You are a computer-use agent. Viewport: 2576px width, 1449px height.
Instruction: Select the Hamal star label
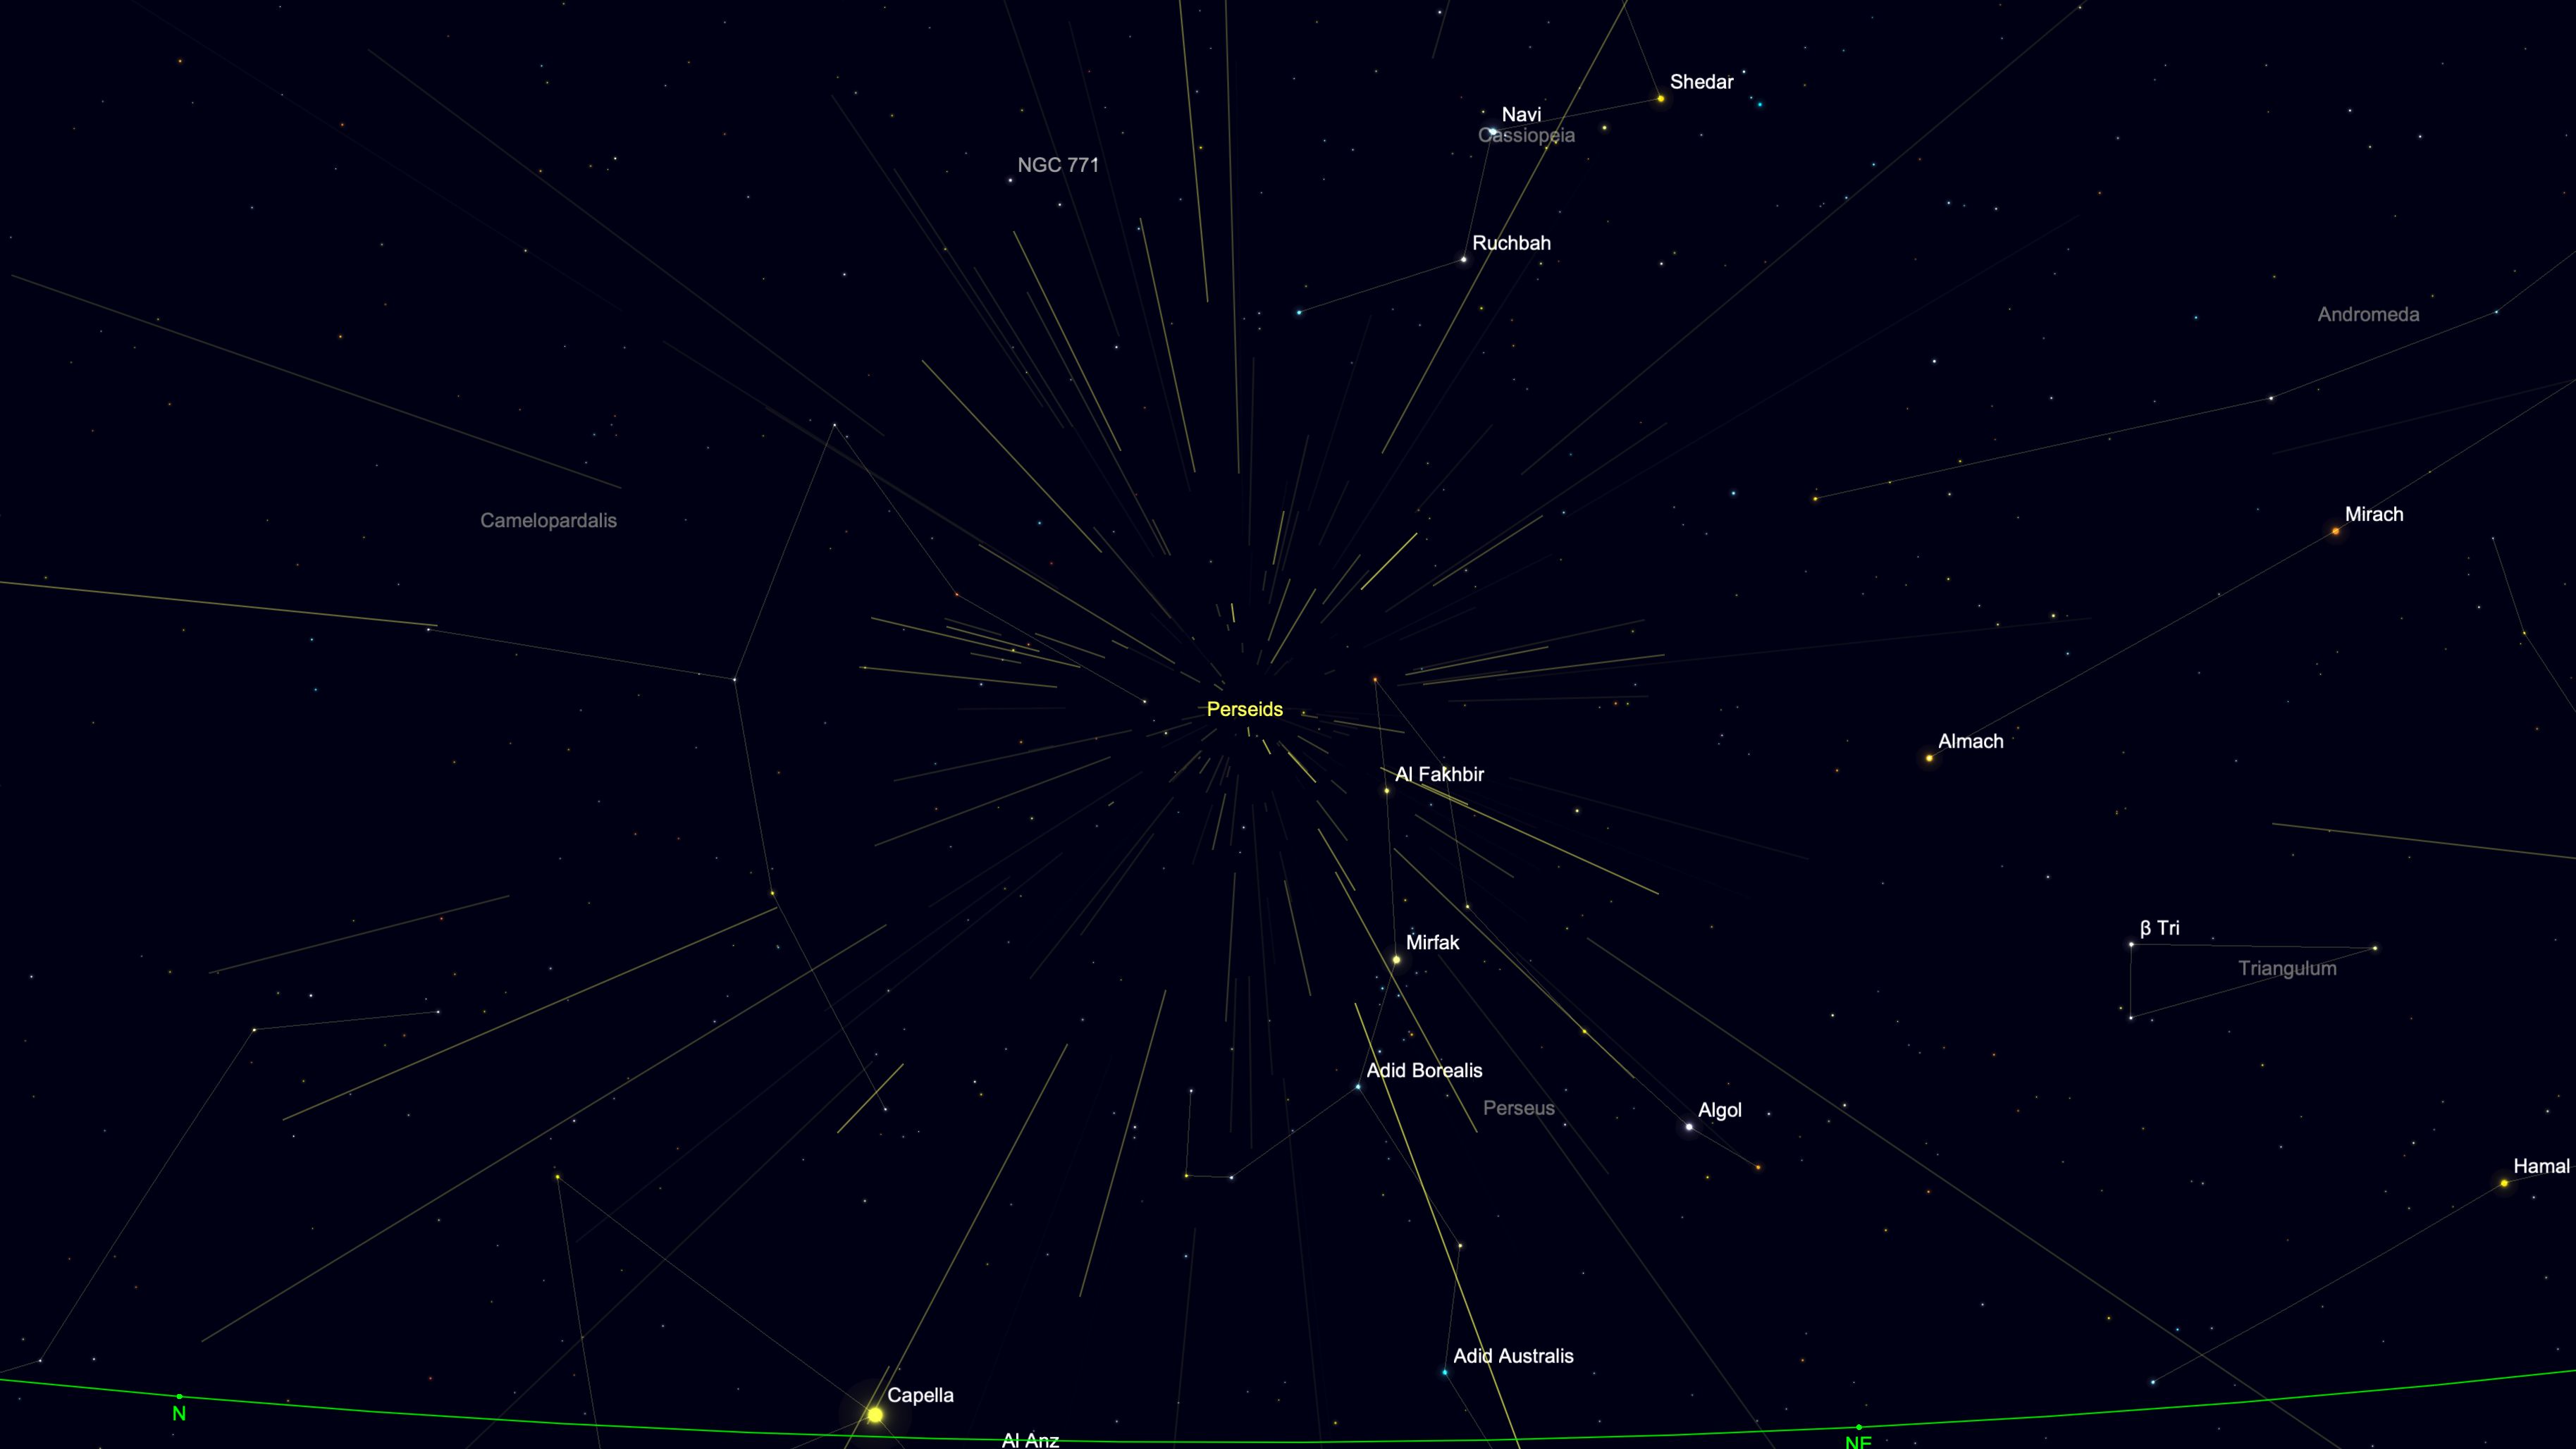point(2541,1166)
